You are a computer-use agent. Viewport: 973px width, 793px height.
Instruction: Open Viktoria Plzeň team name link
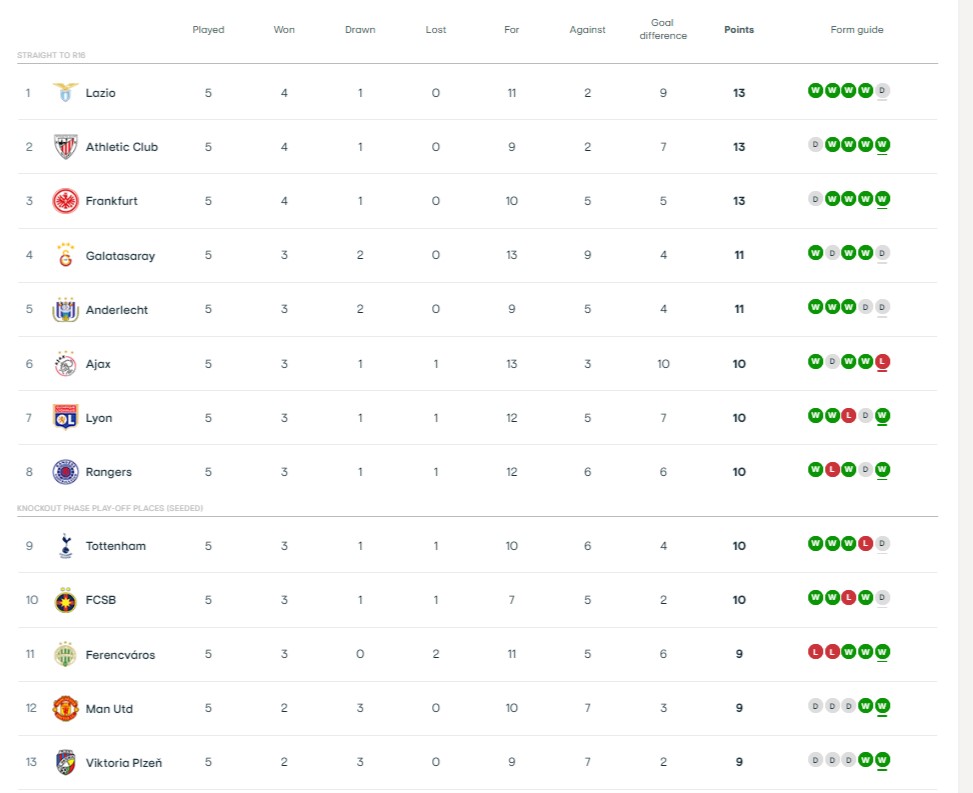point(123,763)
